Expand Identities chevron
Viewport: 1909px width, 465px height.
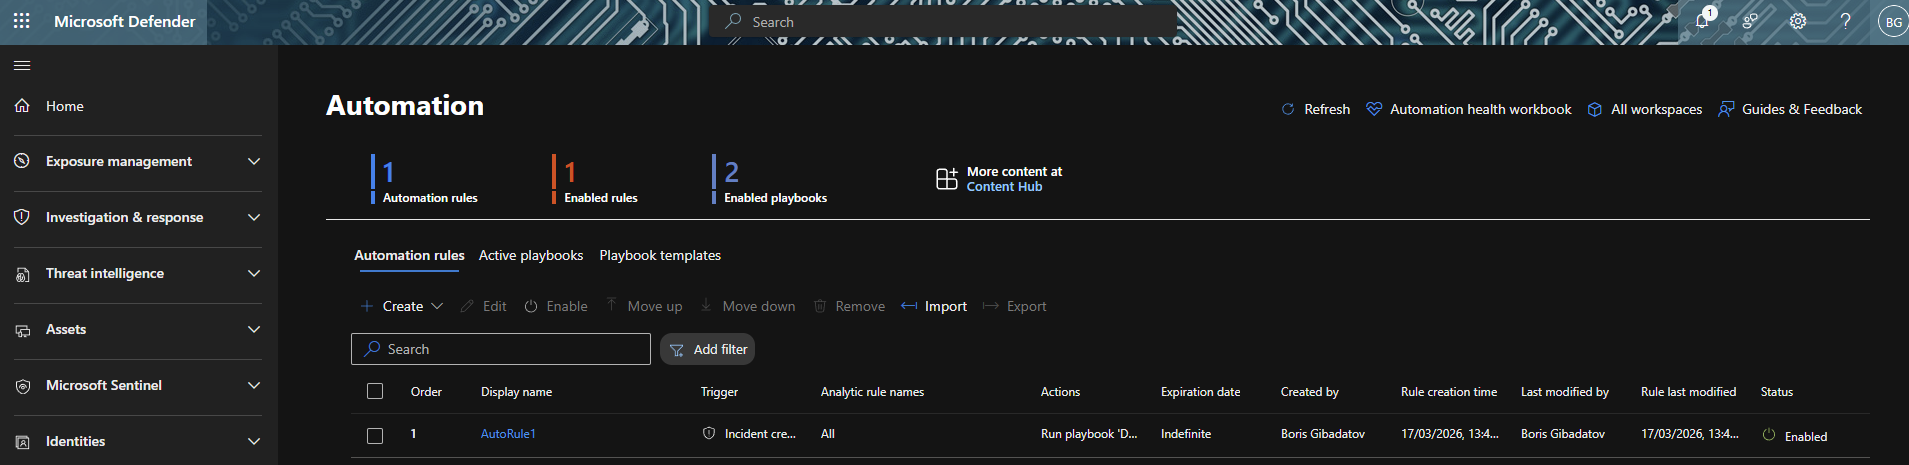pos(254,441)
